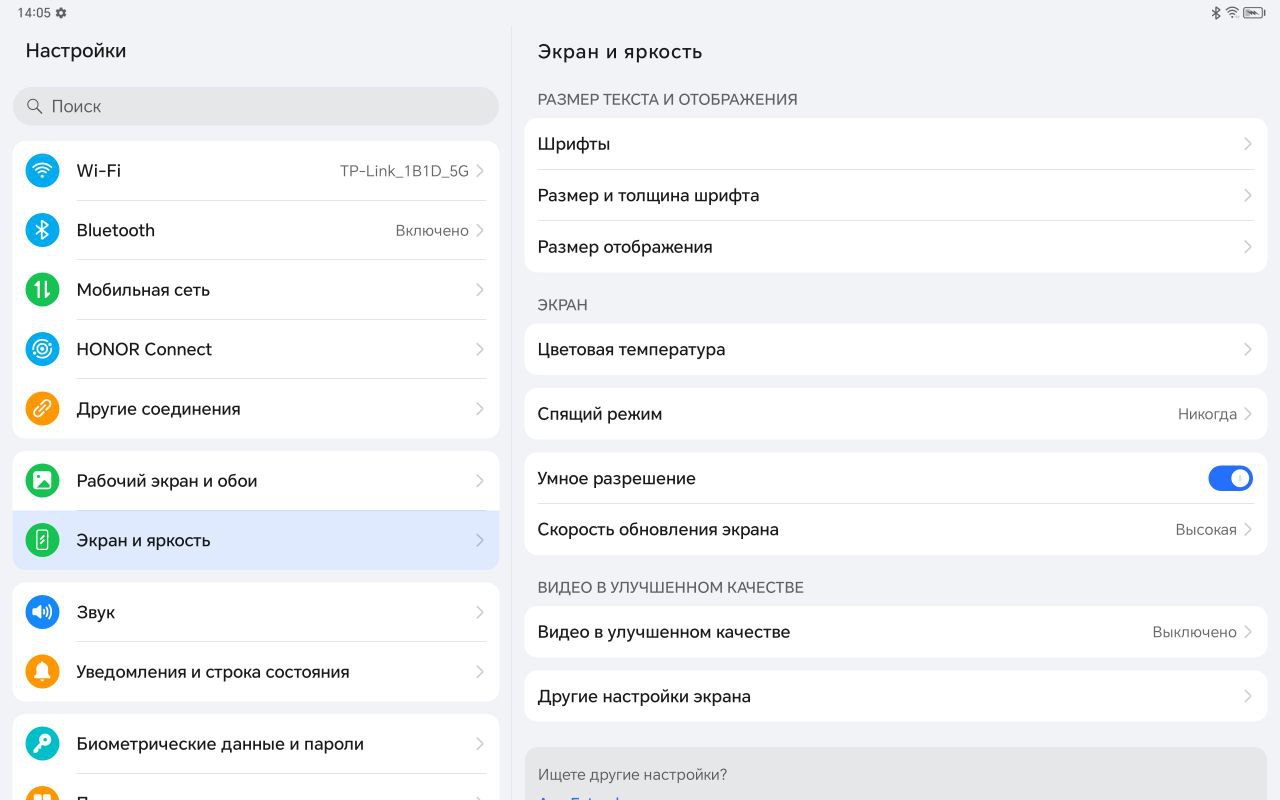Open the Wi-Fi settings section
The width and height of the screenshot is (1280, 800).
[x=256, y=171]
